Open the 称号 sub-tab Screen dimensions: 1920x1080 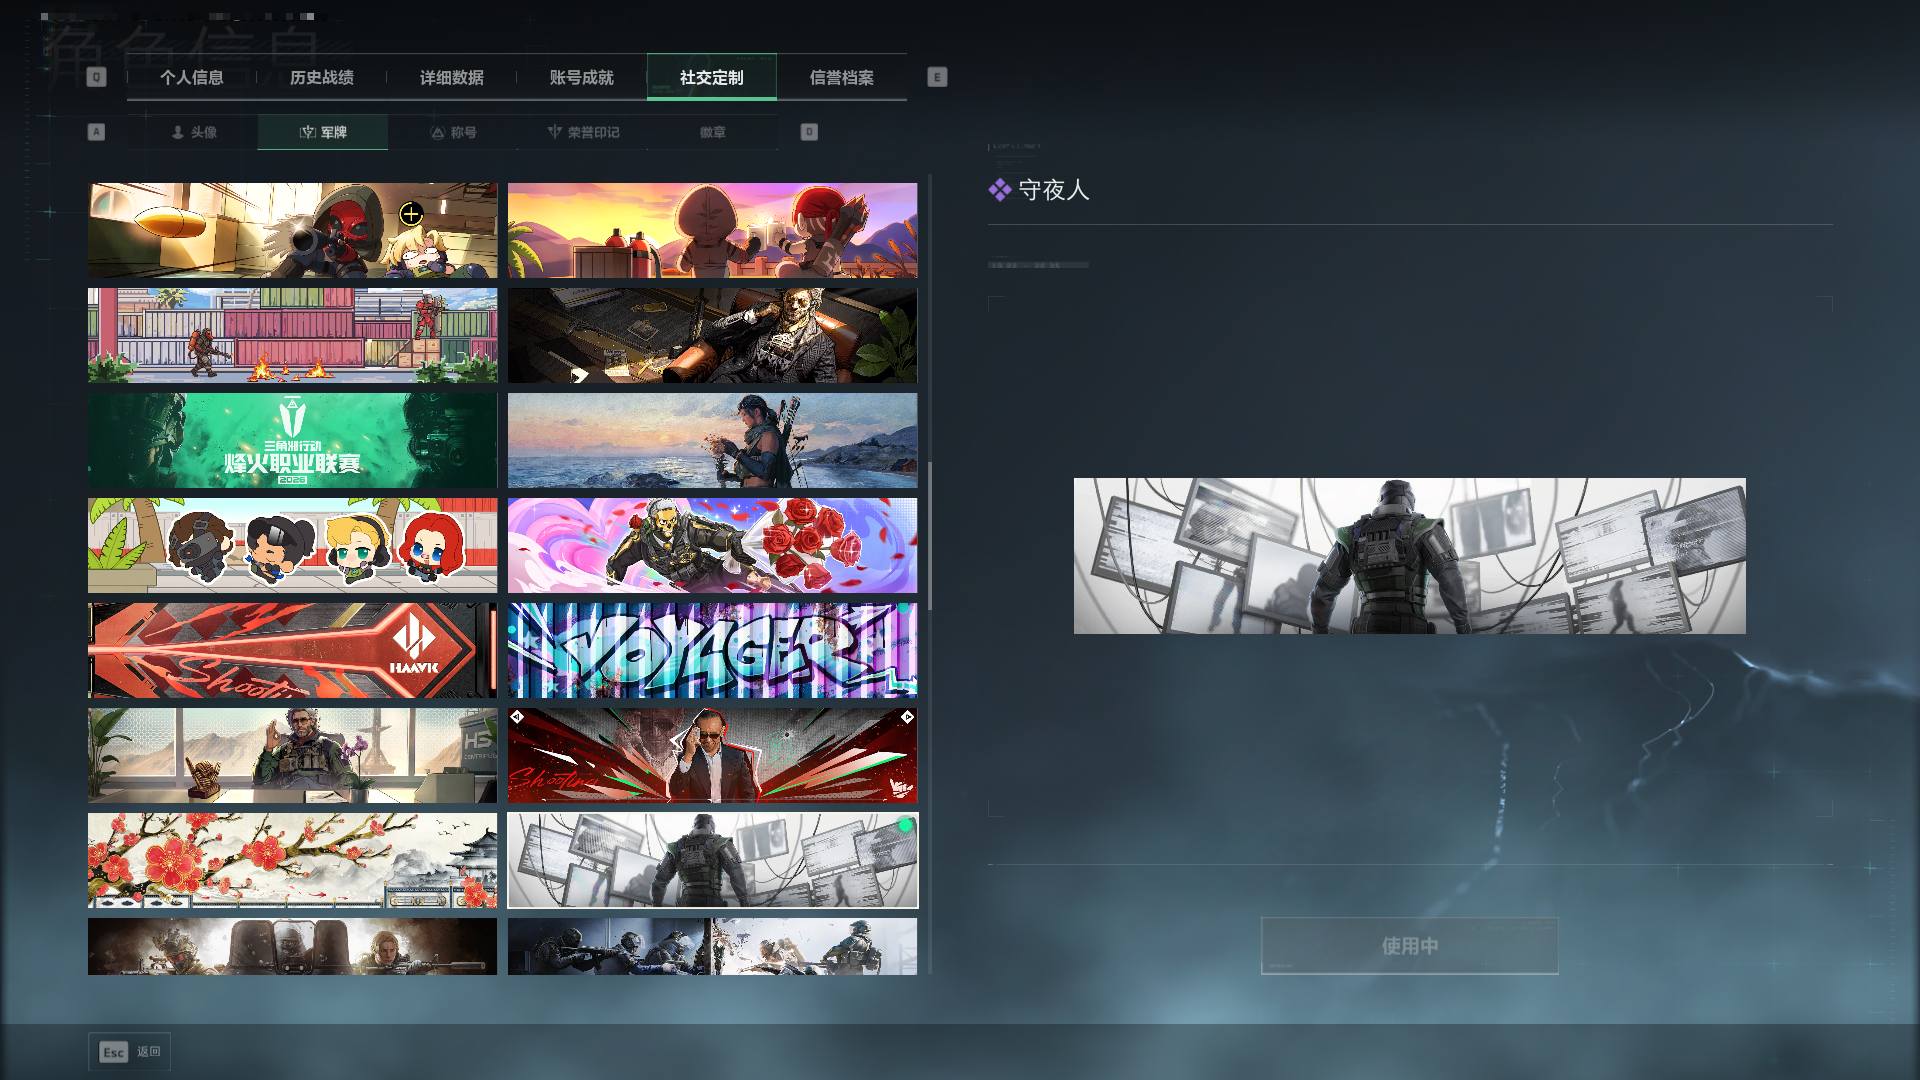click(453, 132)
